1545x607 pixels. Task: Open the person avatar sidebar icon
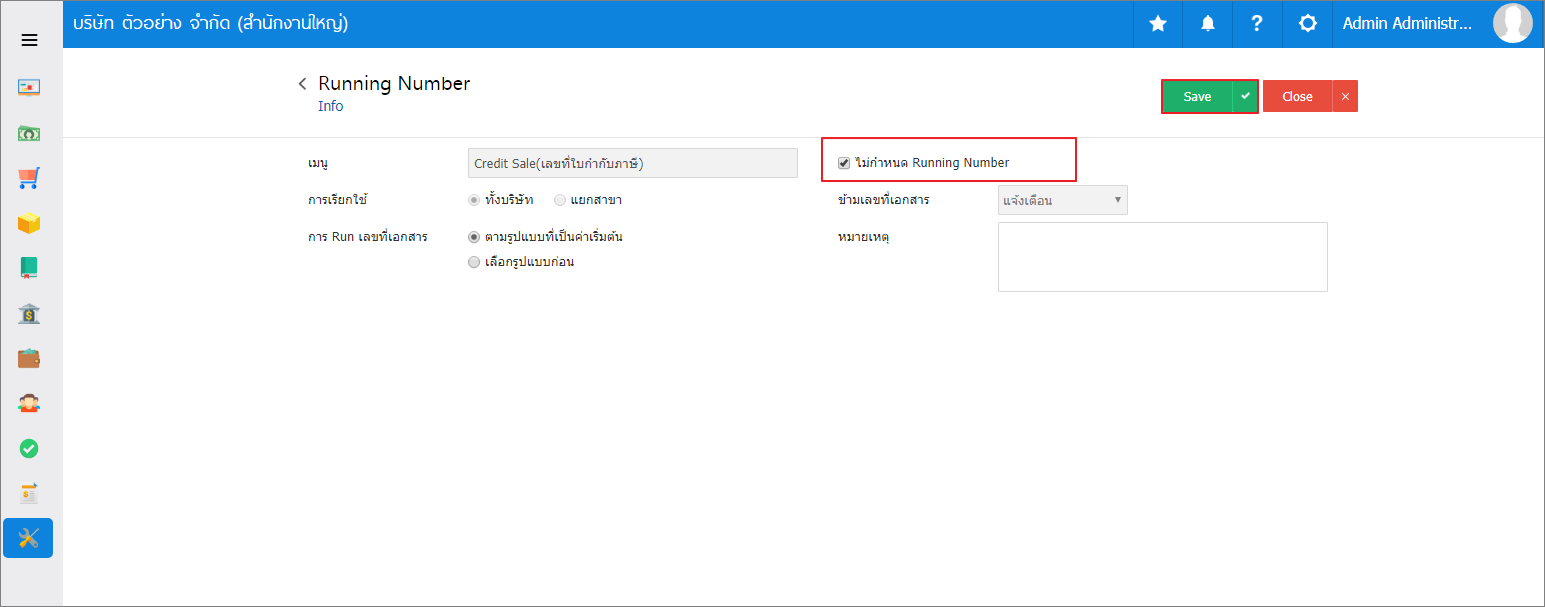point(29,403)
